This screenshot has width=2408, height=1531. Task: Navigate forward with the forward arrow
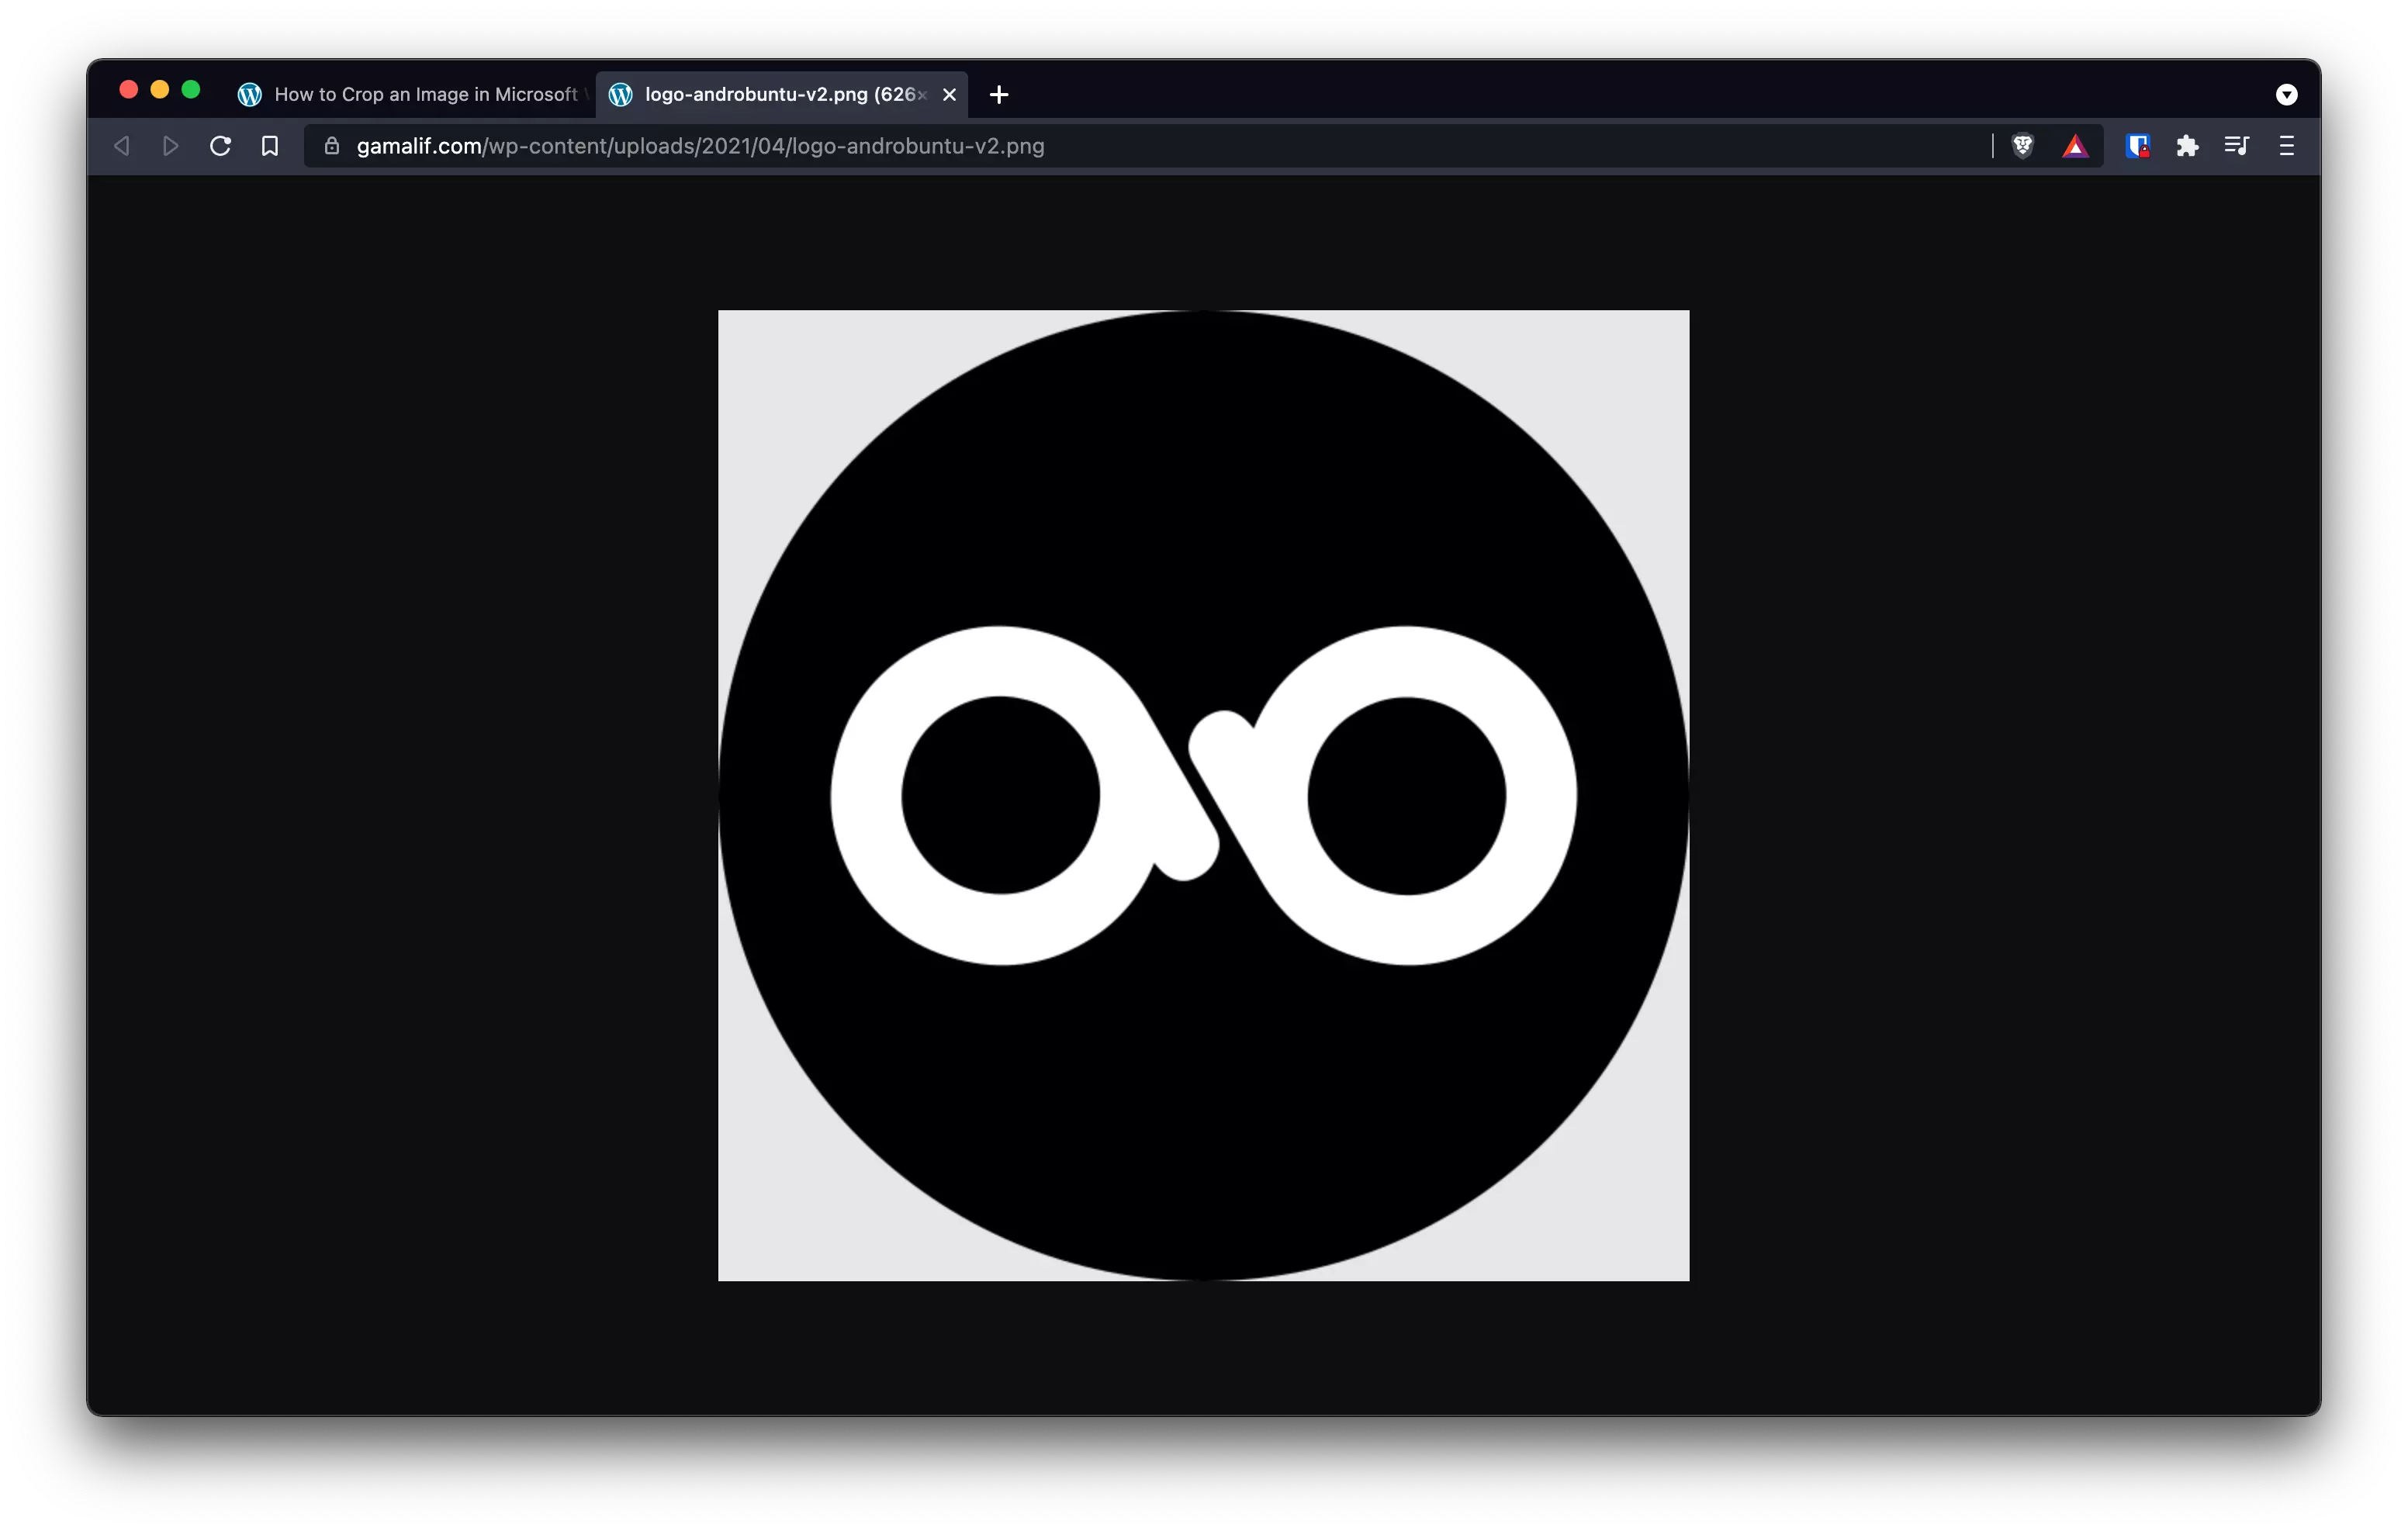pyautogui.click(x=170, y=145)
